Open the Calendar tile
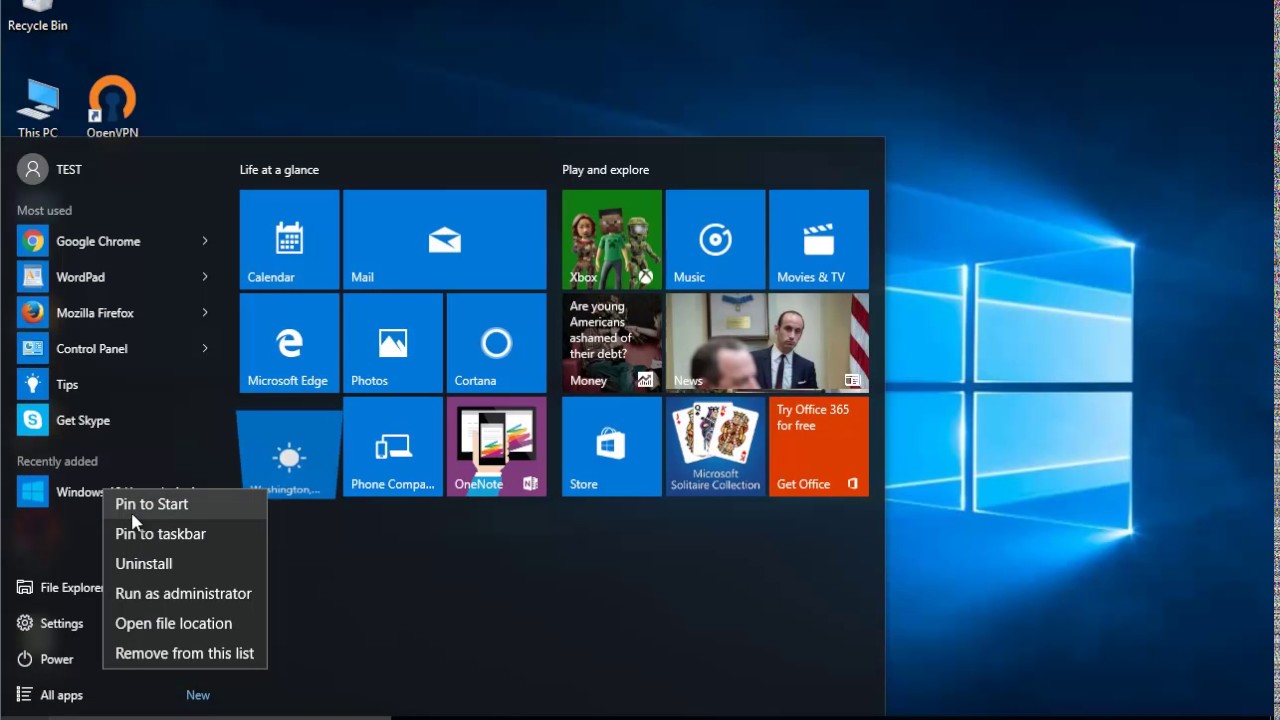 coord(289,240)
